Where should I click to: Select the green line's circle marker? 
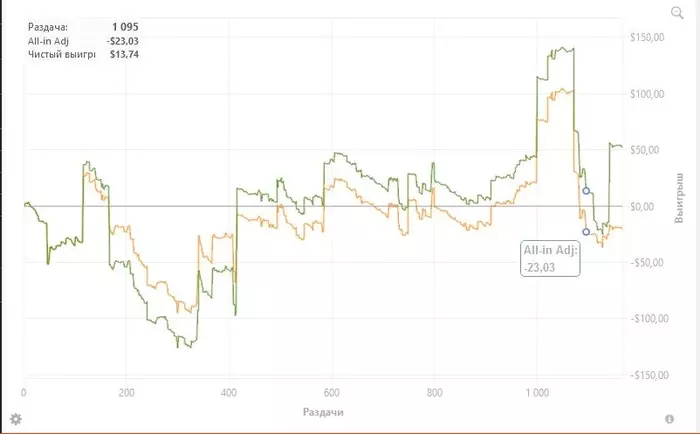[x=586, y=191]
